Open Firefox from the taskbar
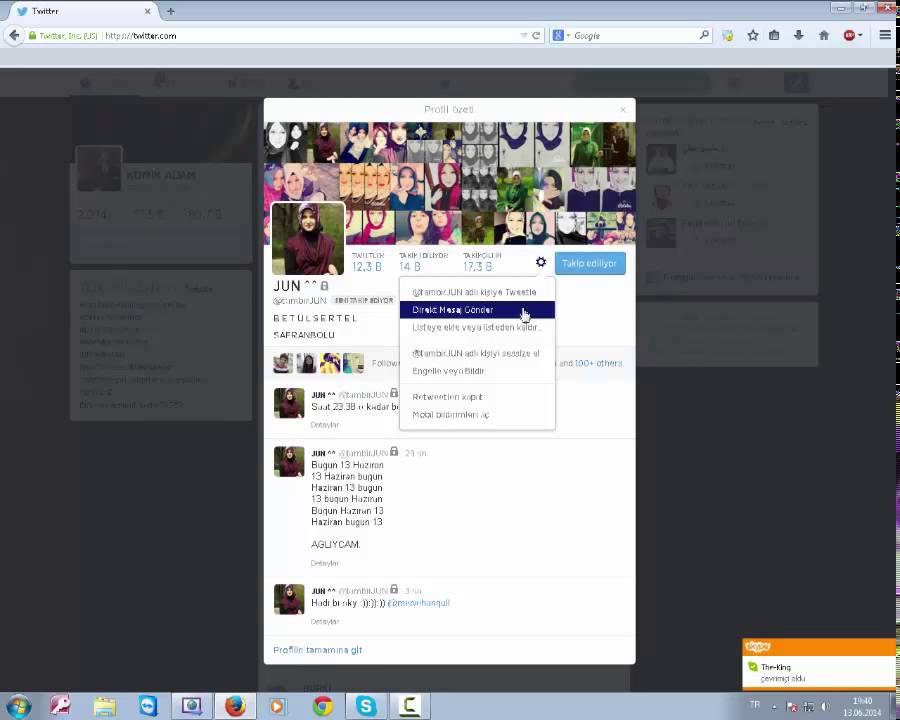Viewport: 900px width, 720px height. coord(235,706)
